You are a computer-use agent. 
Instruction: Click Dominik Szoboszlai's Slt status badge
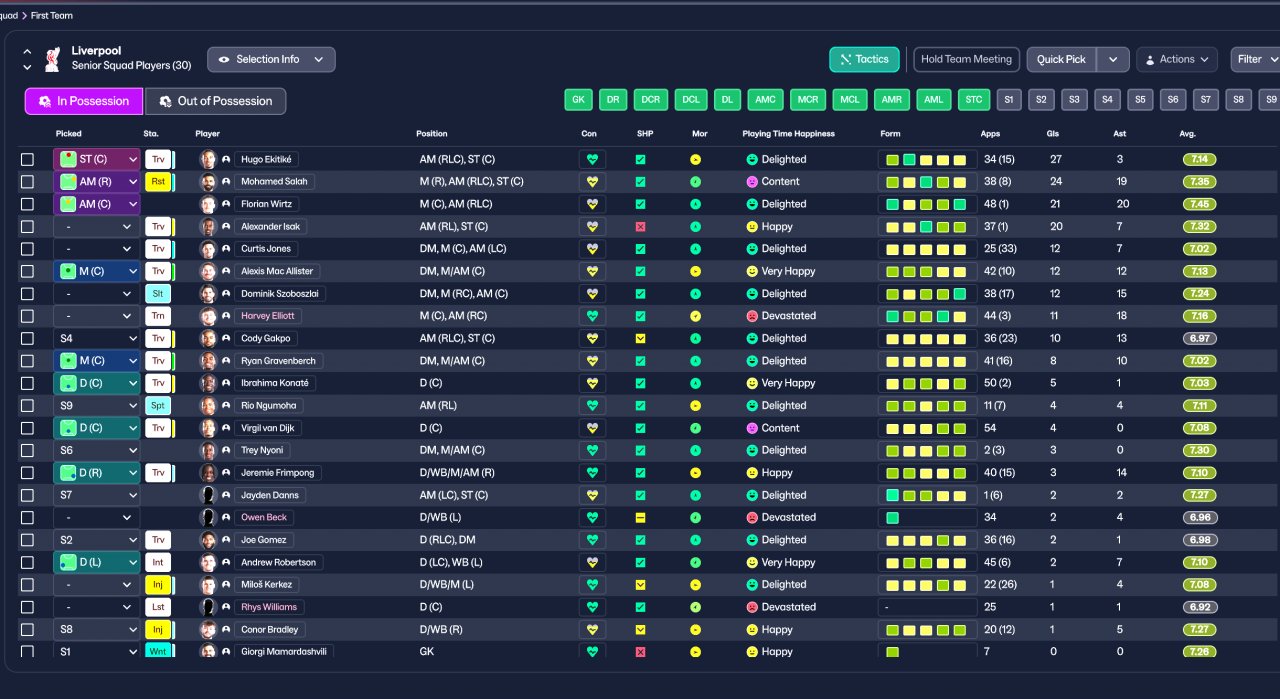tap(158, 294)
